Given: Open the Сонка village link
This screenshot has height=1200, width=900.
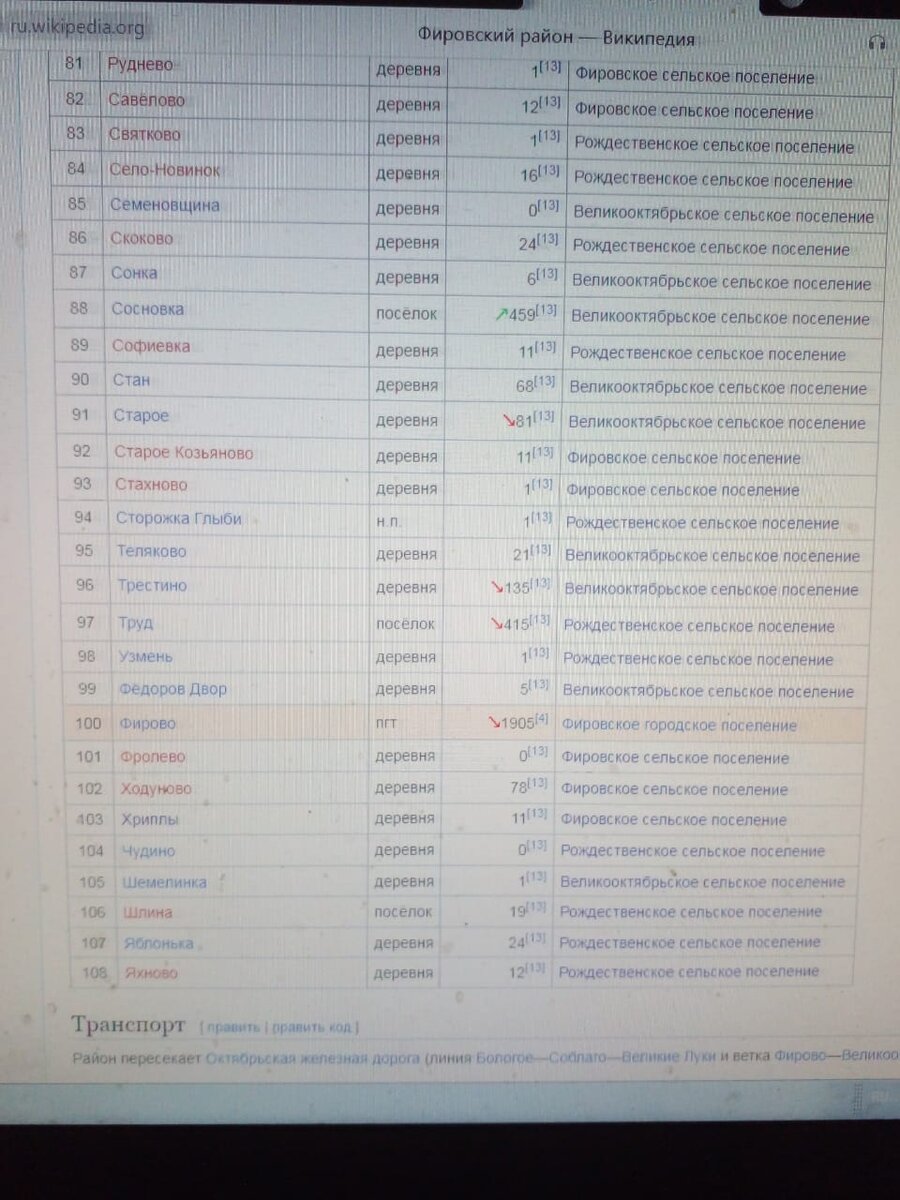Looking at the screenshot, I should tap(134, 273).
